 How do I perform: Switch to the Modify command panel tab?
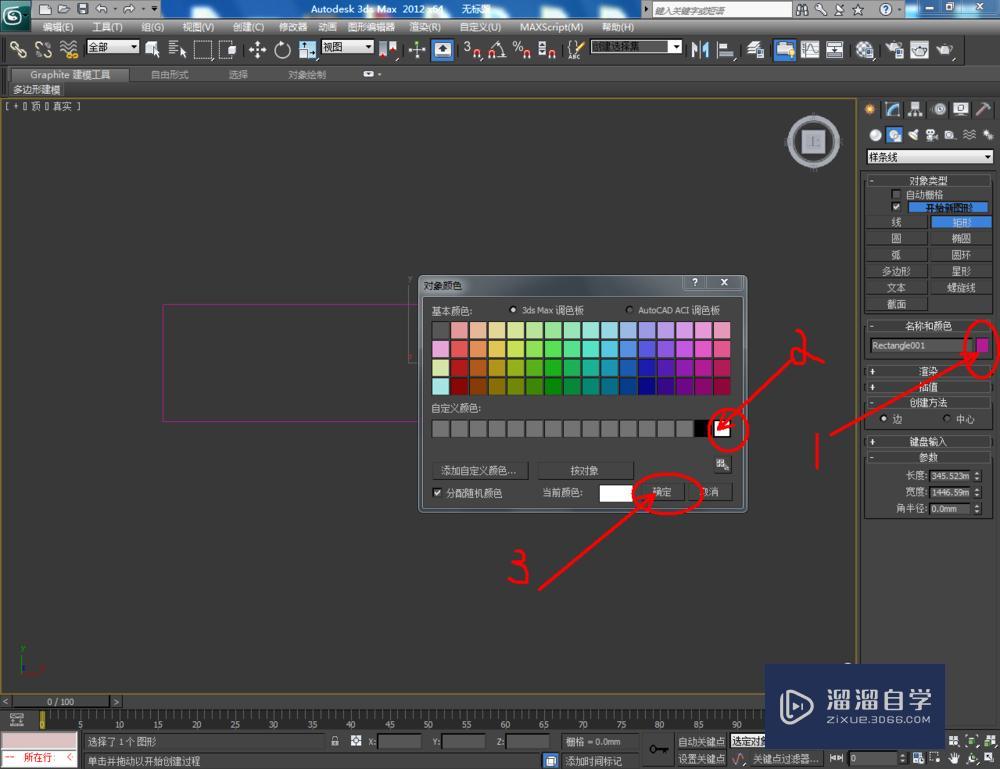pyautogui.click(x=893, y=110)
